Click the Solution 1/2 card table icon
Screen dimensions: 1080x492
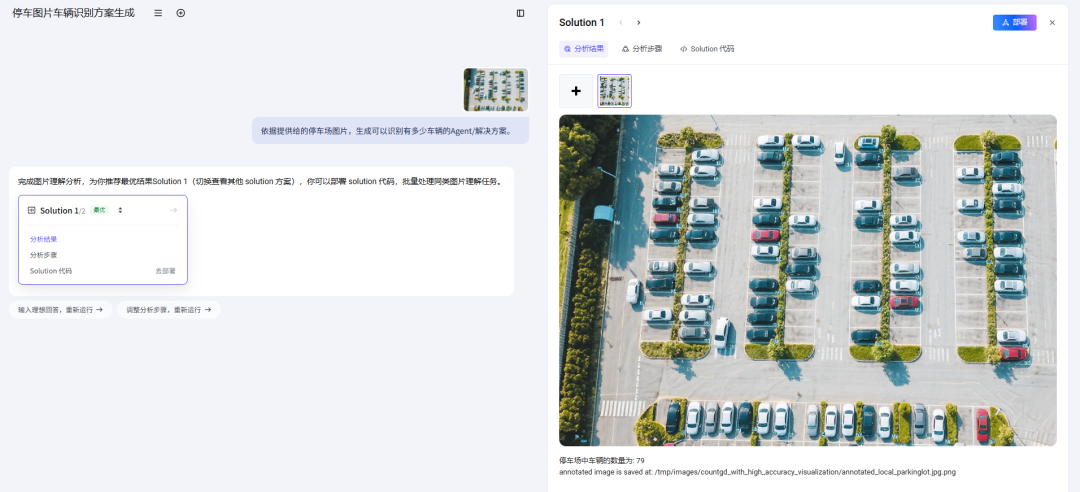[32, 210]
